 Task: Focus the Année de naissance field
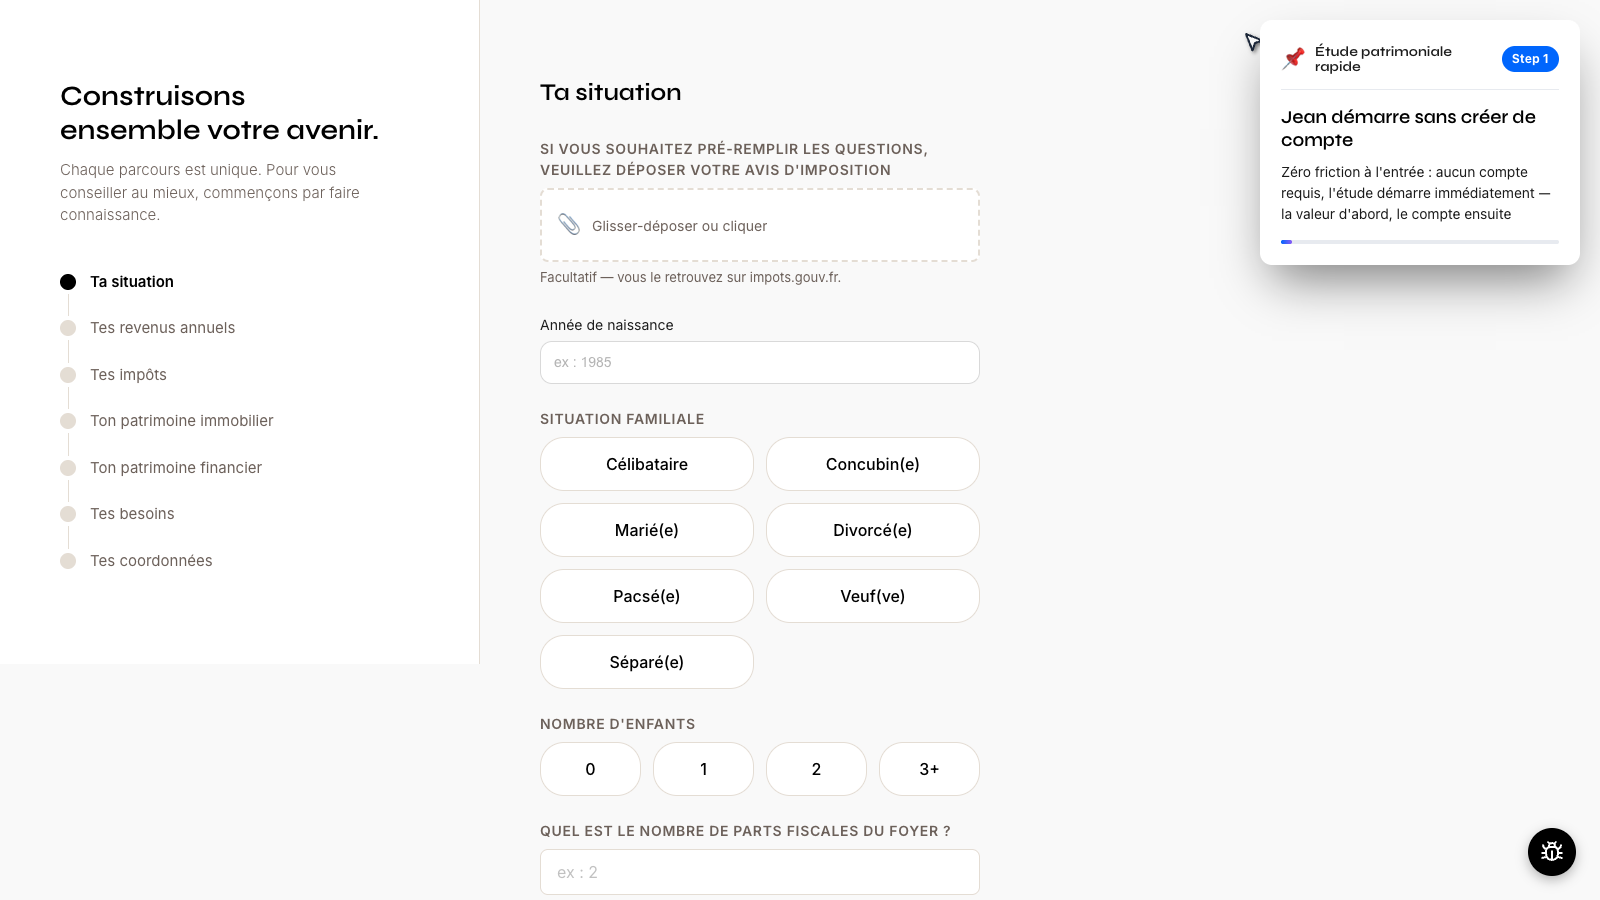pyautogui.click(x=759, y=362)
